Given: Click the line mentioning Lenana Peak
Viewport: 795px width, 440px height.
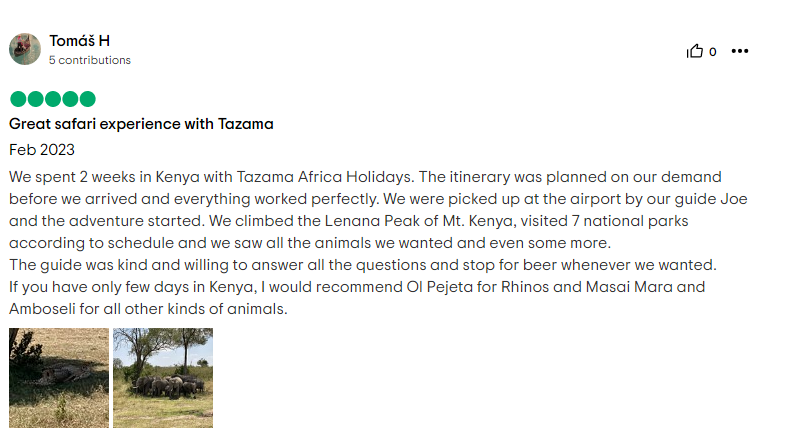Looking at the screenshot, I should 349,221.
